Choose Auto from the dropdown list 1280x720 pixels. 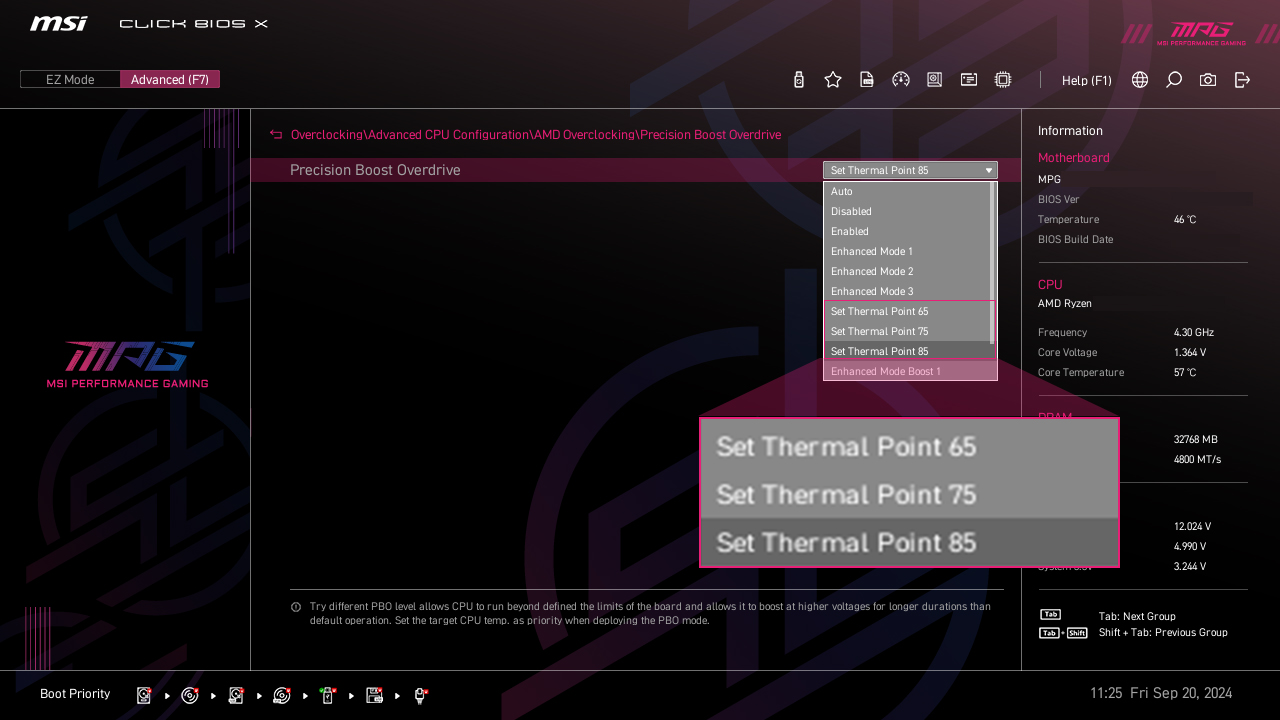pos(905,191)
